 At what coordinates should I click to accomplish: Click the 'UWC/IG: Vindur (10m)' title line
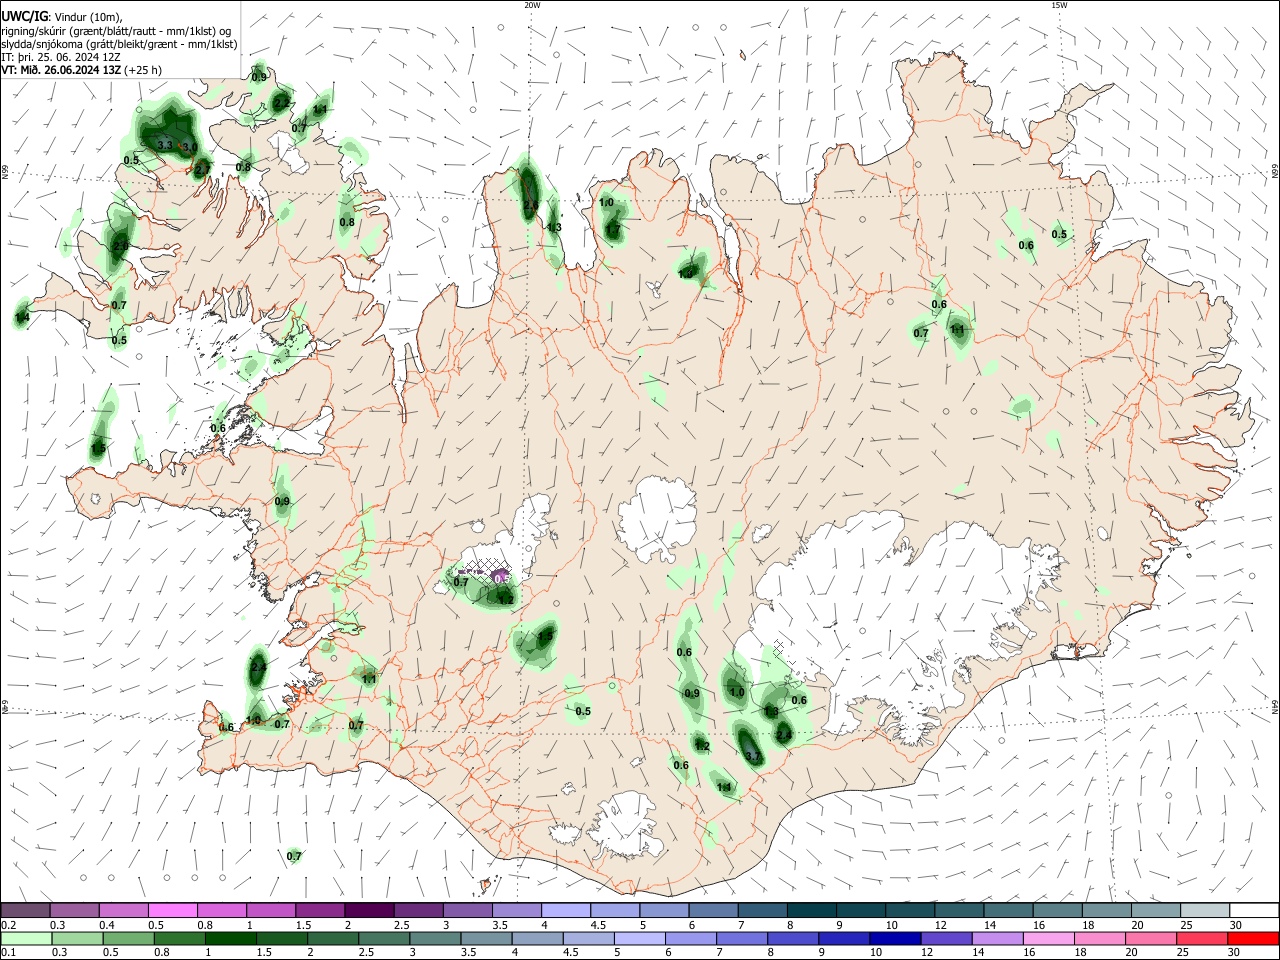pyautogui.click(x=62, y=16)
